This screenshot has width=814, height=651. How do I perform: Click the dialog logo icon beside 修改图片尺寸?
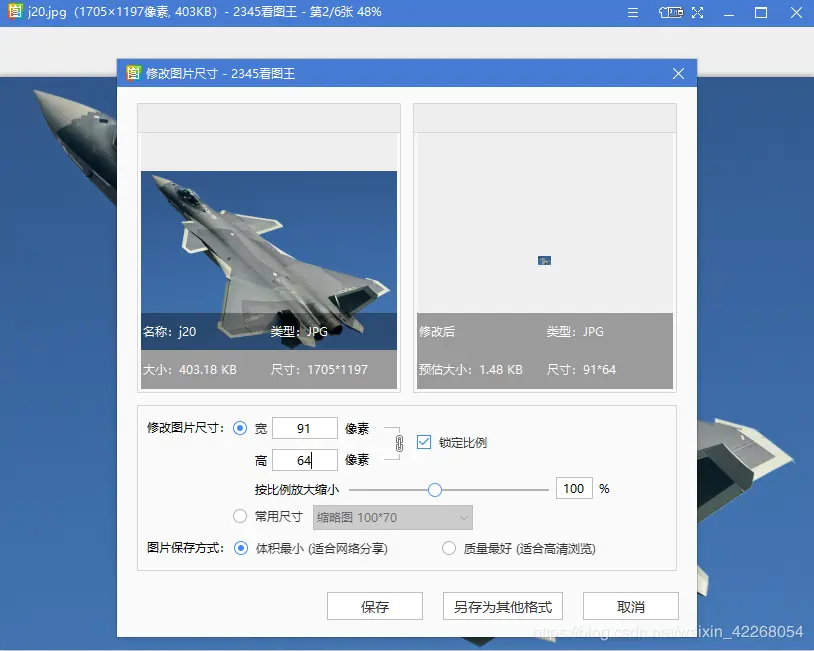coord(133,73)
